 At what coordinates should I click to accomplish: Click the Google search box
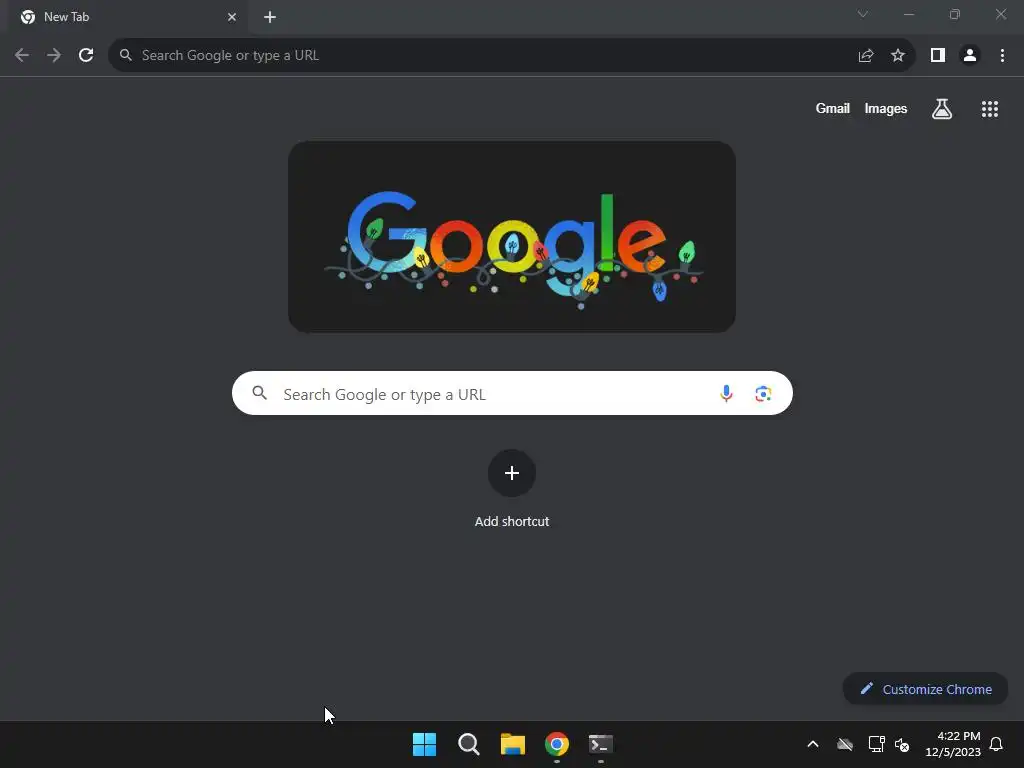pyautogui.click(x=512, y=393)
